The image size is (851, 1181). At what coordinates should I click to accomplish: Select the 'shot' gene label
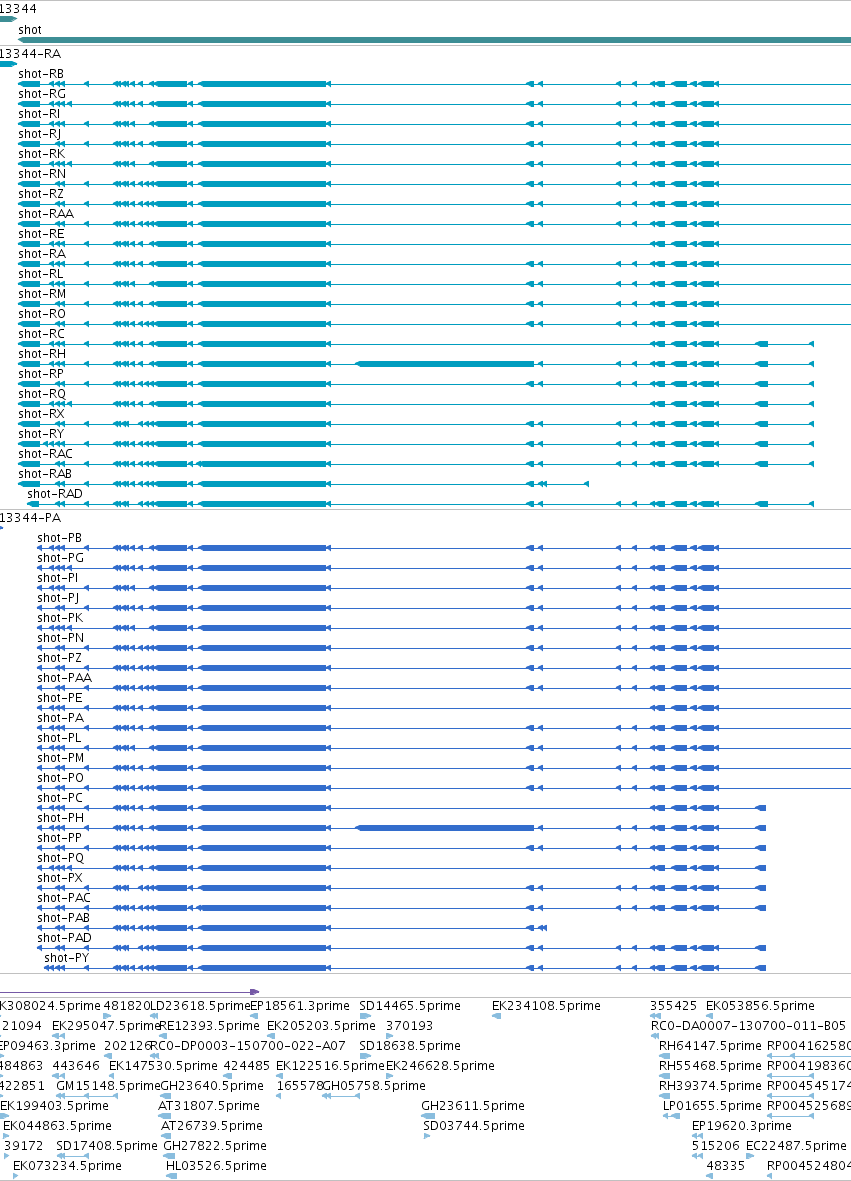(30, 30)
